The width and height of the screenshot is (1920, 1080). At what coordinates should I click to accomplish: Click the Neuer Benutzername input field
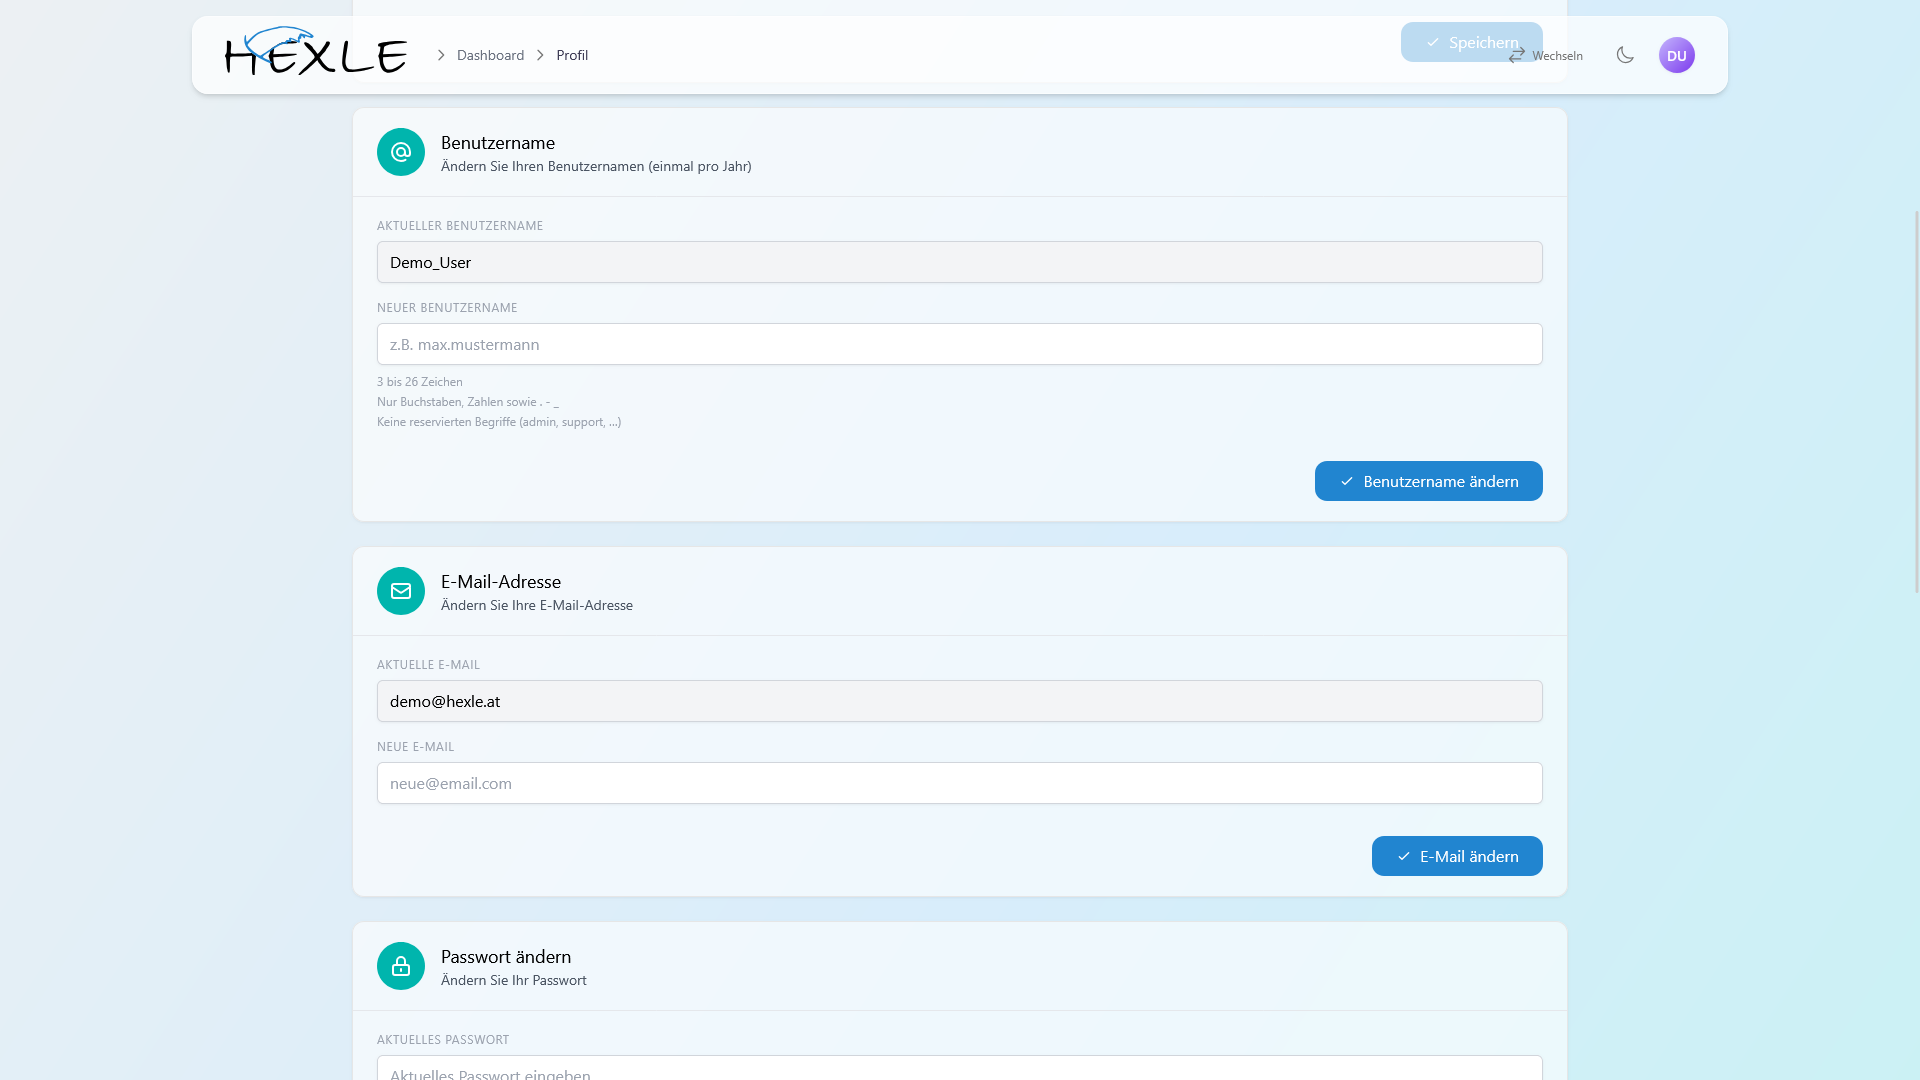[x=960, y=344]
